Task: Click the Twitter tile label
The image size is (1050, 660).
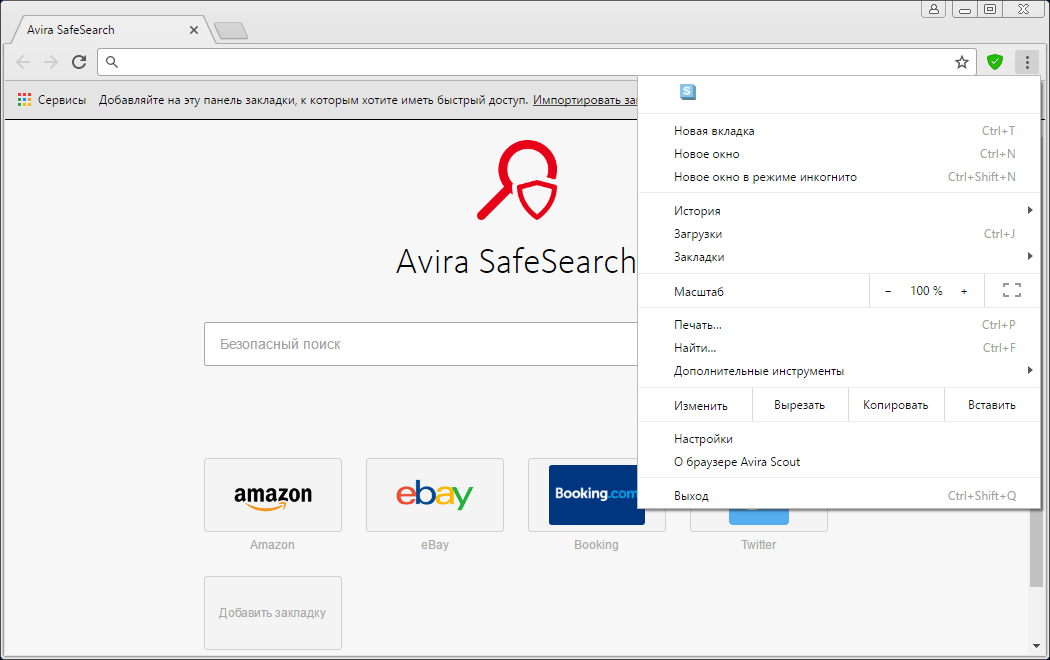Action: (758, 545)
